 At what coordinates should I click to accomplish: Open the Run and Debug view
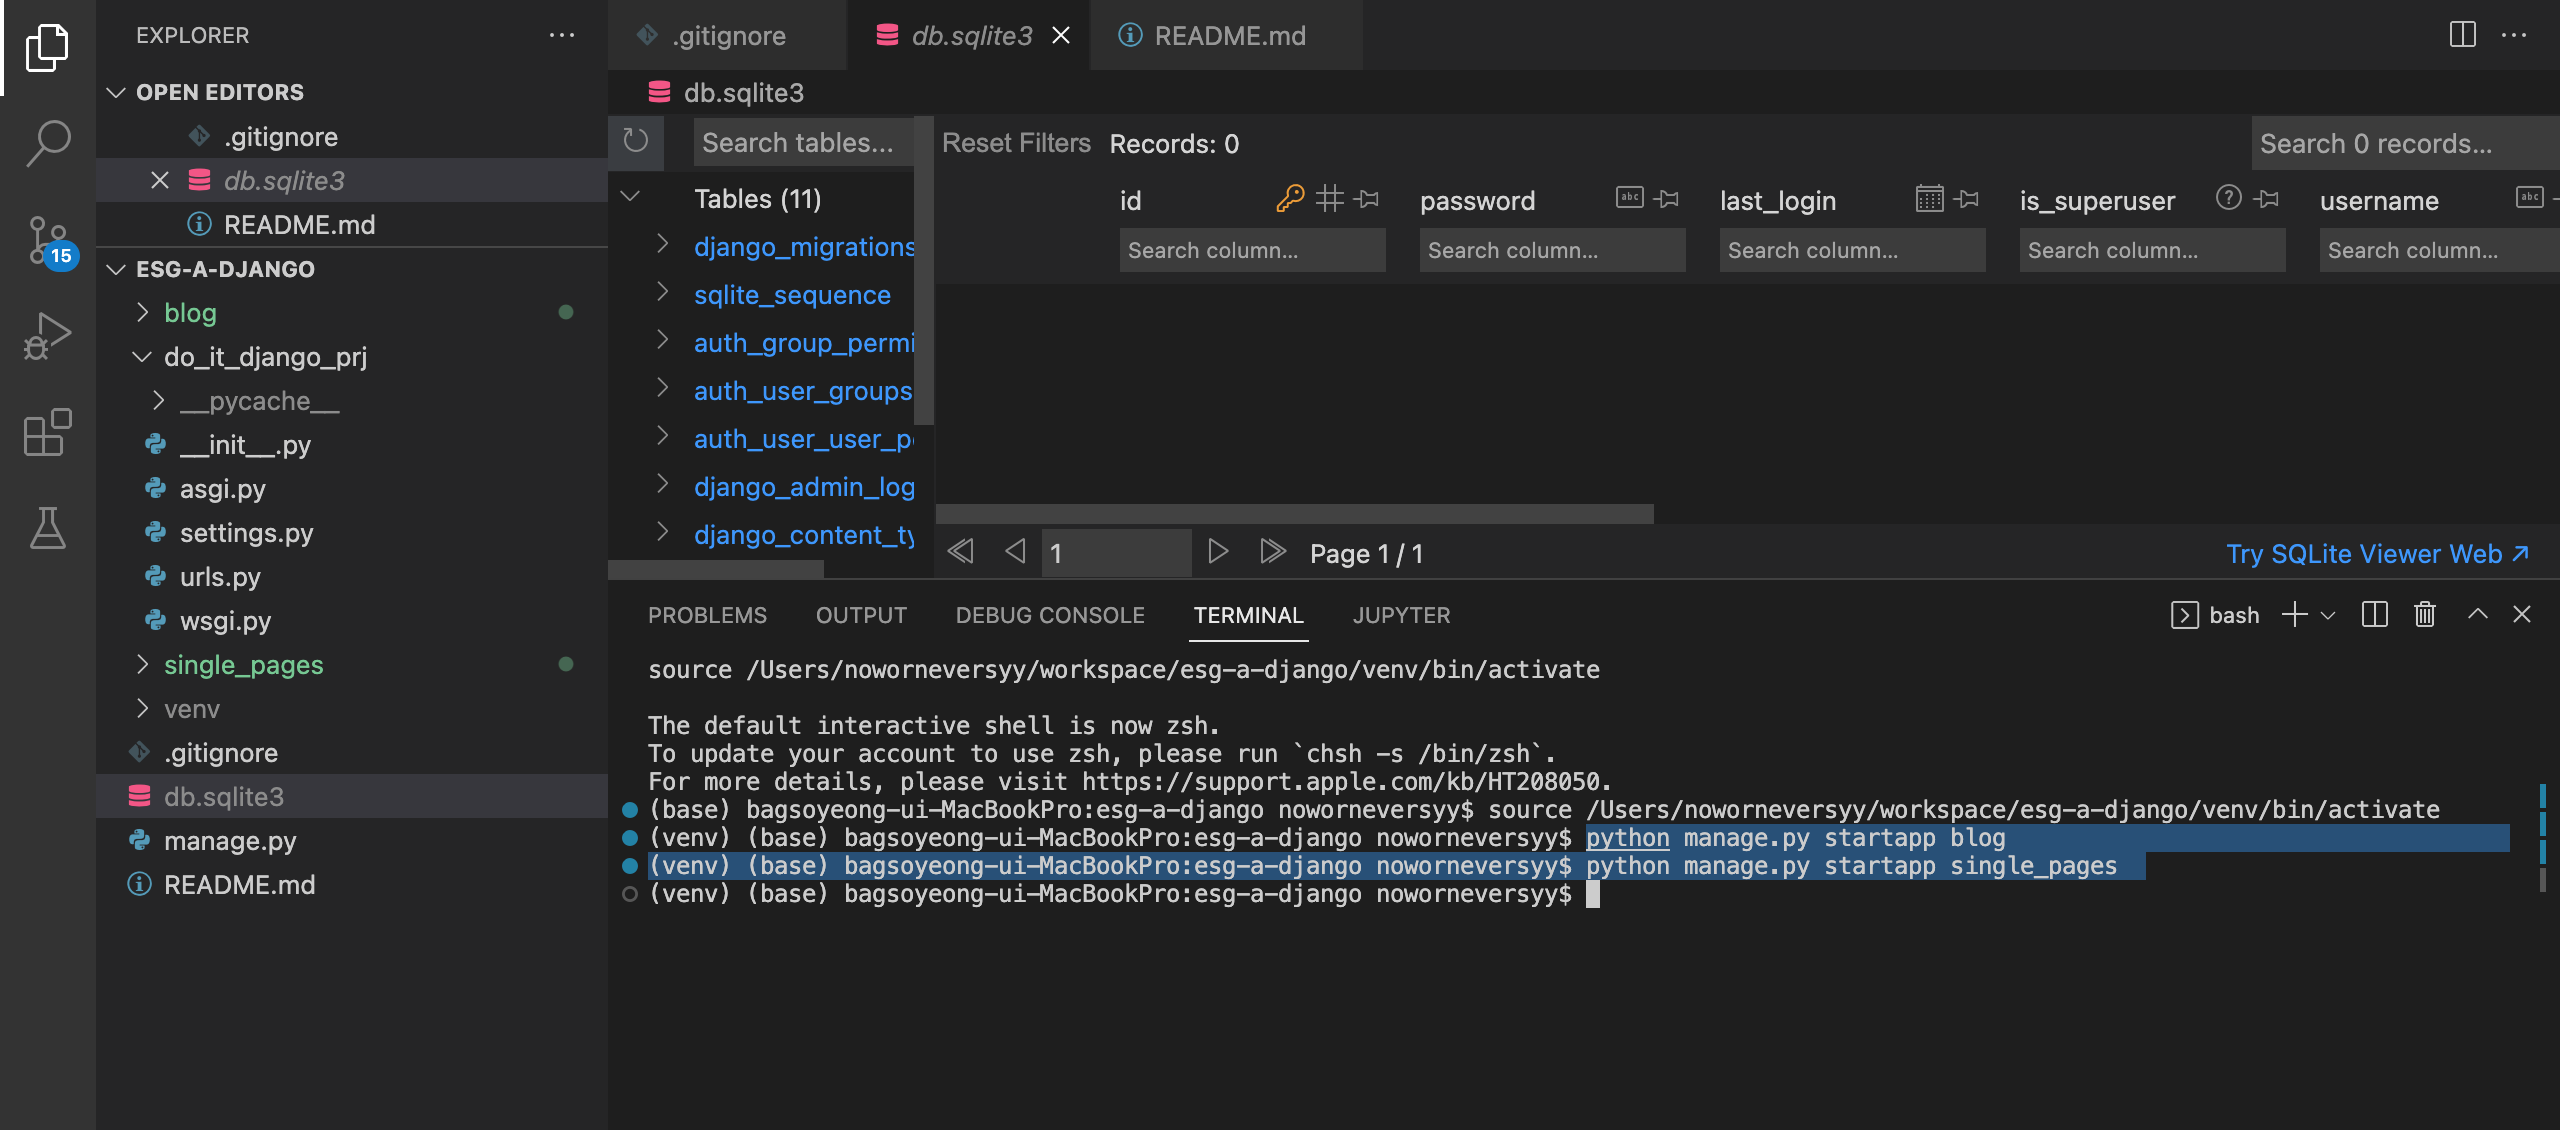[47, 336]
